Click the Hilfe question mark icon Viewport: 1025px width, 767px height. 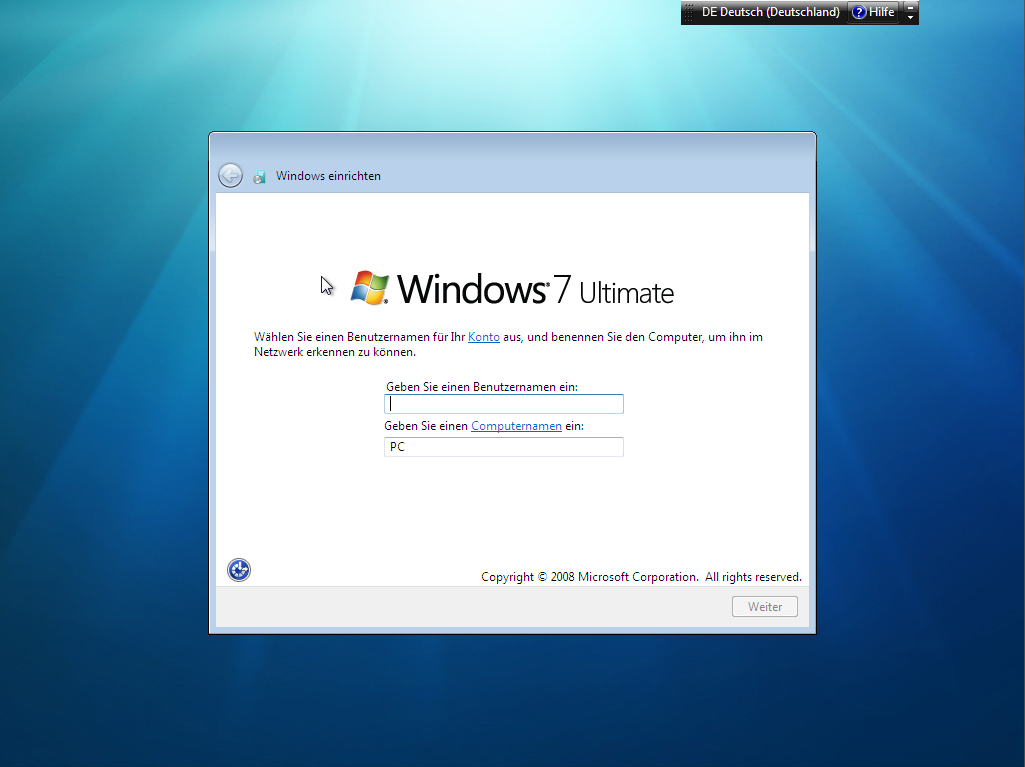(x=859, y=12)
